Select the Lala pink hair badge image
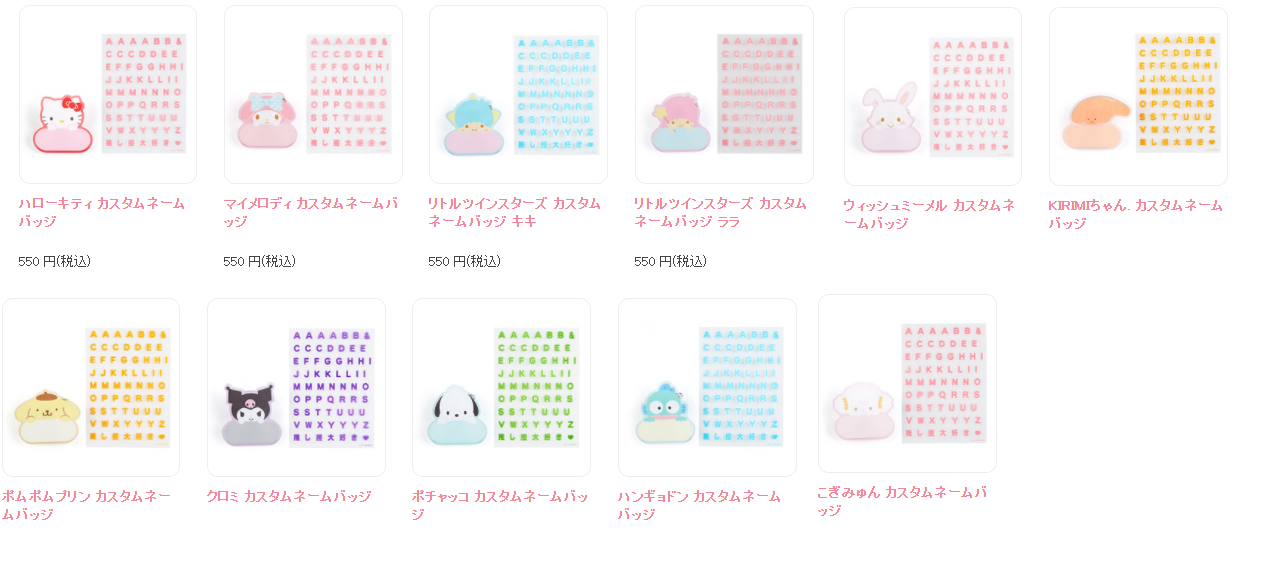The height and width of the screenshot is (565, 1268). pos(724,94)
